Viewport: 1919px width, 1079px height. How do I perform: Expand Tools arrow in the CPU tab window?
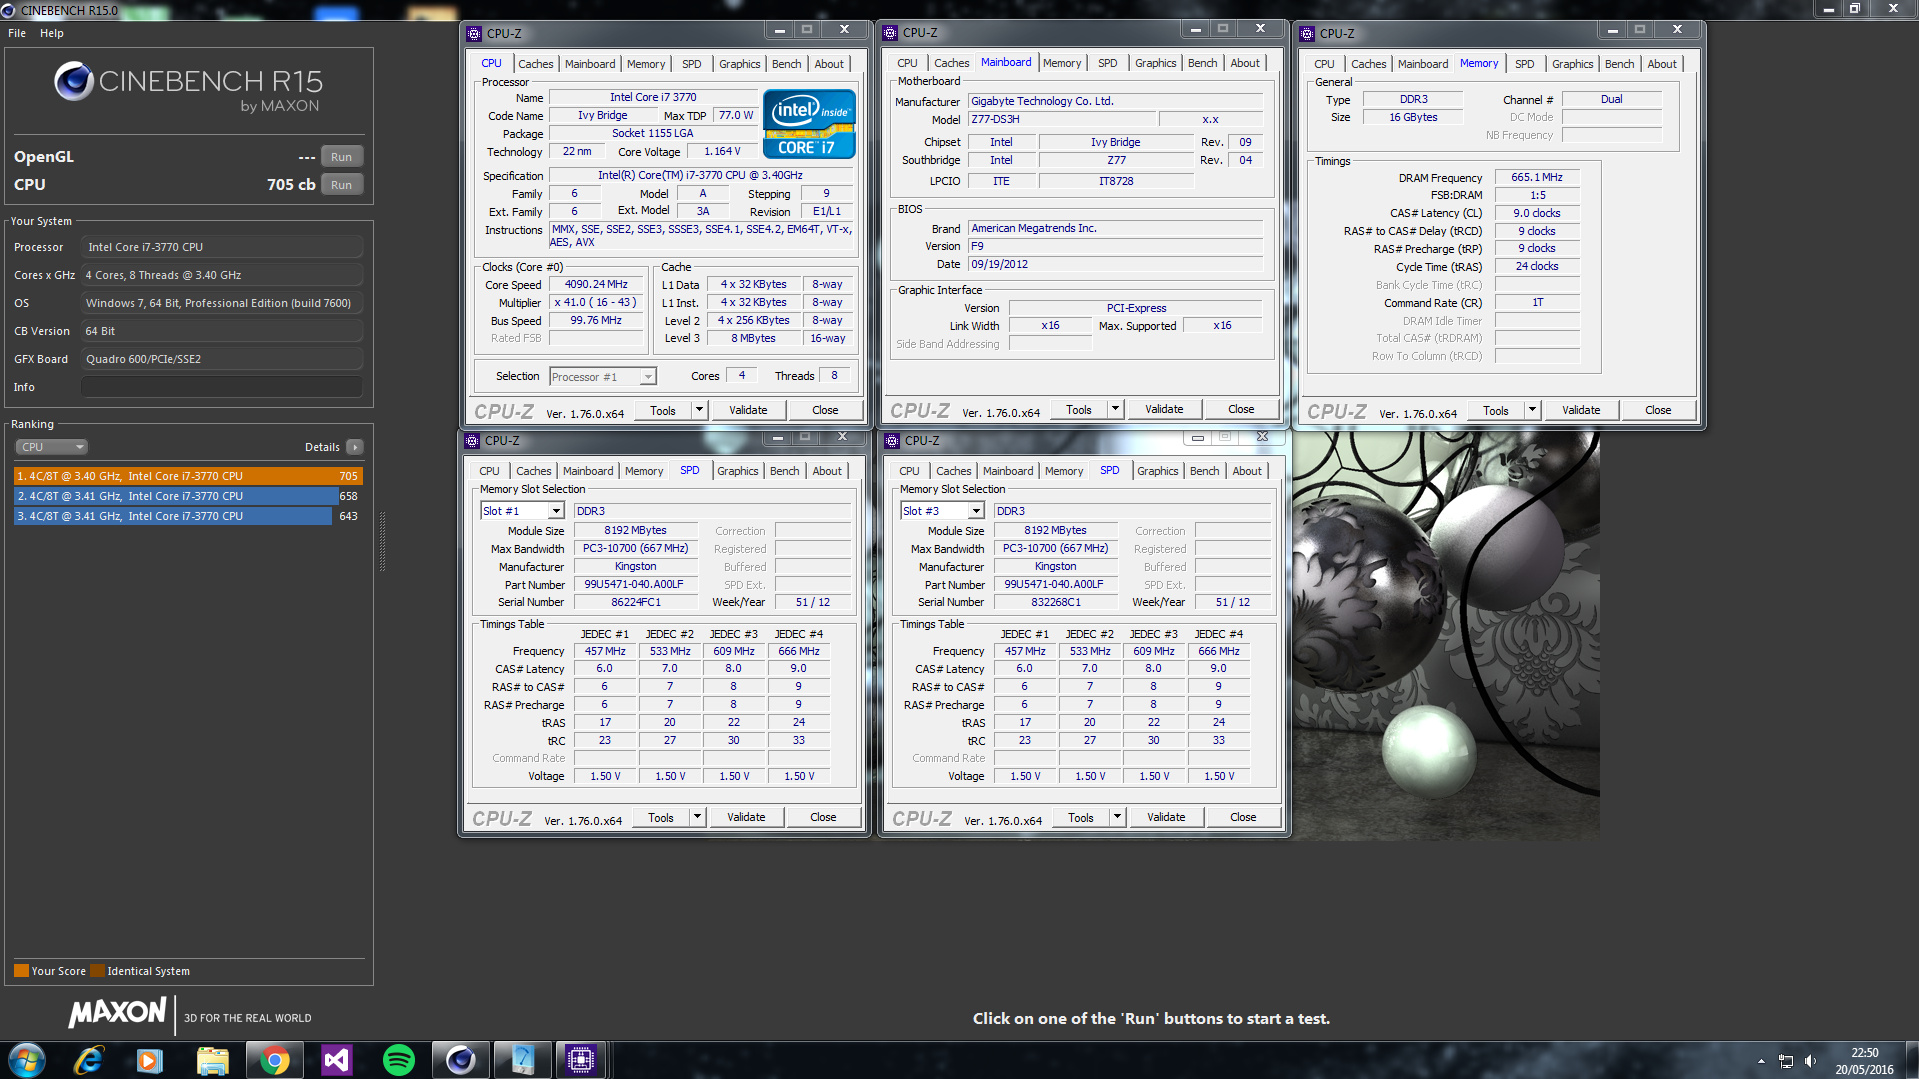pos(699,410)
